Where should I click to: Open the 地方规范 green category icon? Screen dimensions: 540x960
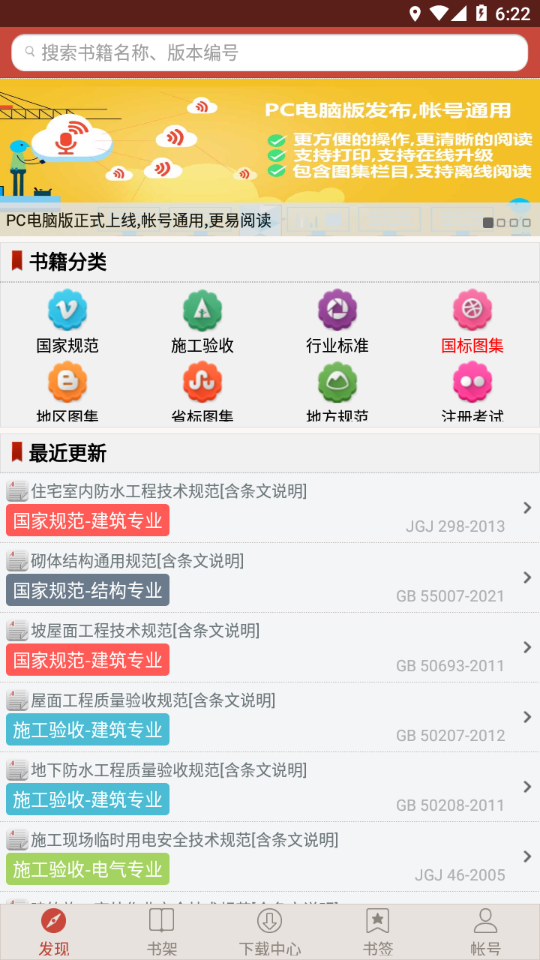coord(337,382)
